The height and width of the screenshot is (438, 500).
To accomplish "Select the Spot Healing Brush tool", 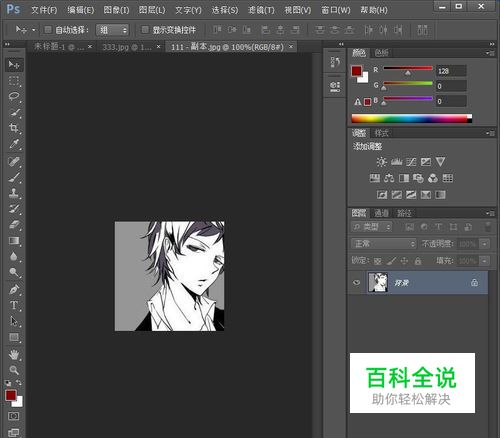I will [x=14, y=162].
